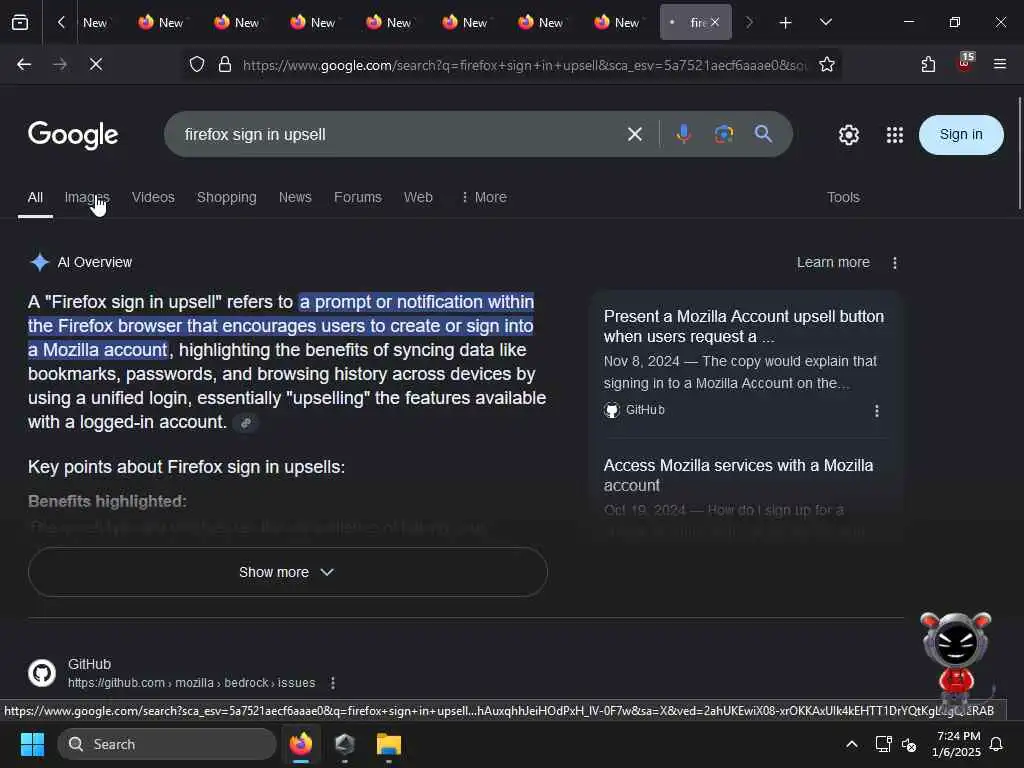The width and height of the screenshot is (1024, 768).
Task: Open Windows Start menu
Action: pyautogui.click(x=32, y=744)
